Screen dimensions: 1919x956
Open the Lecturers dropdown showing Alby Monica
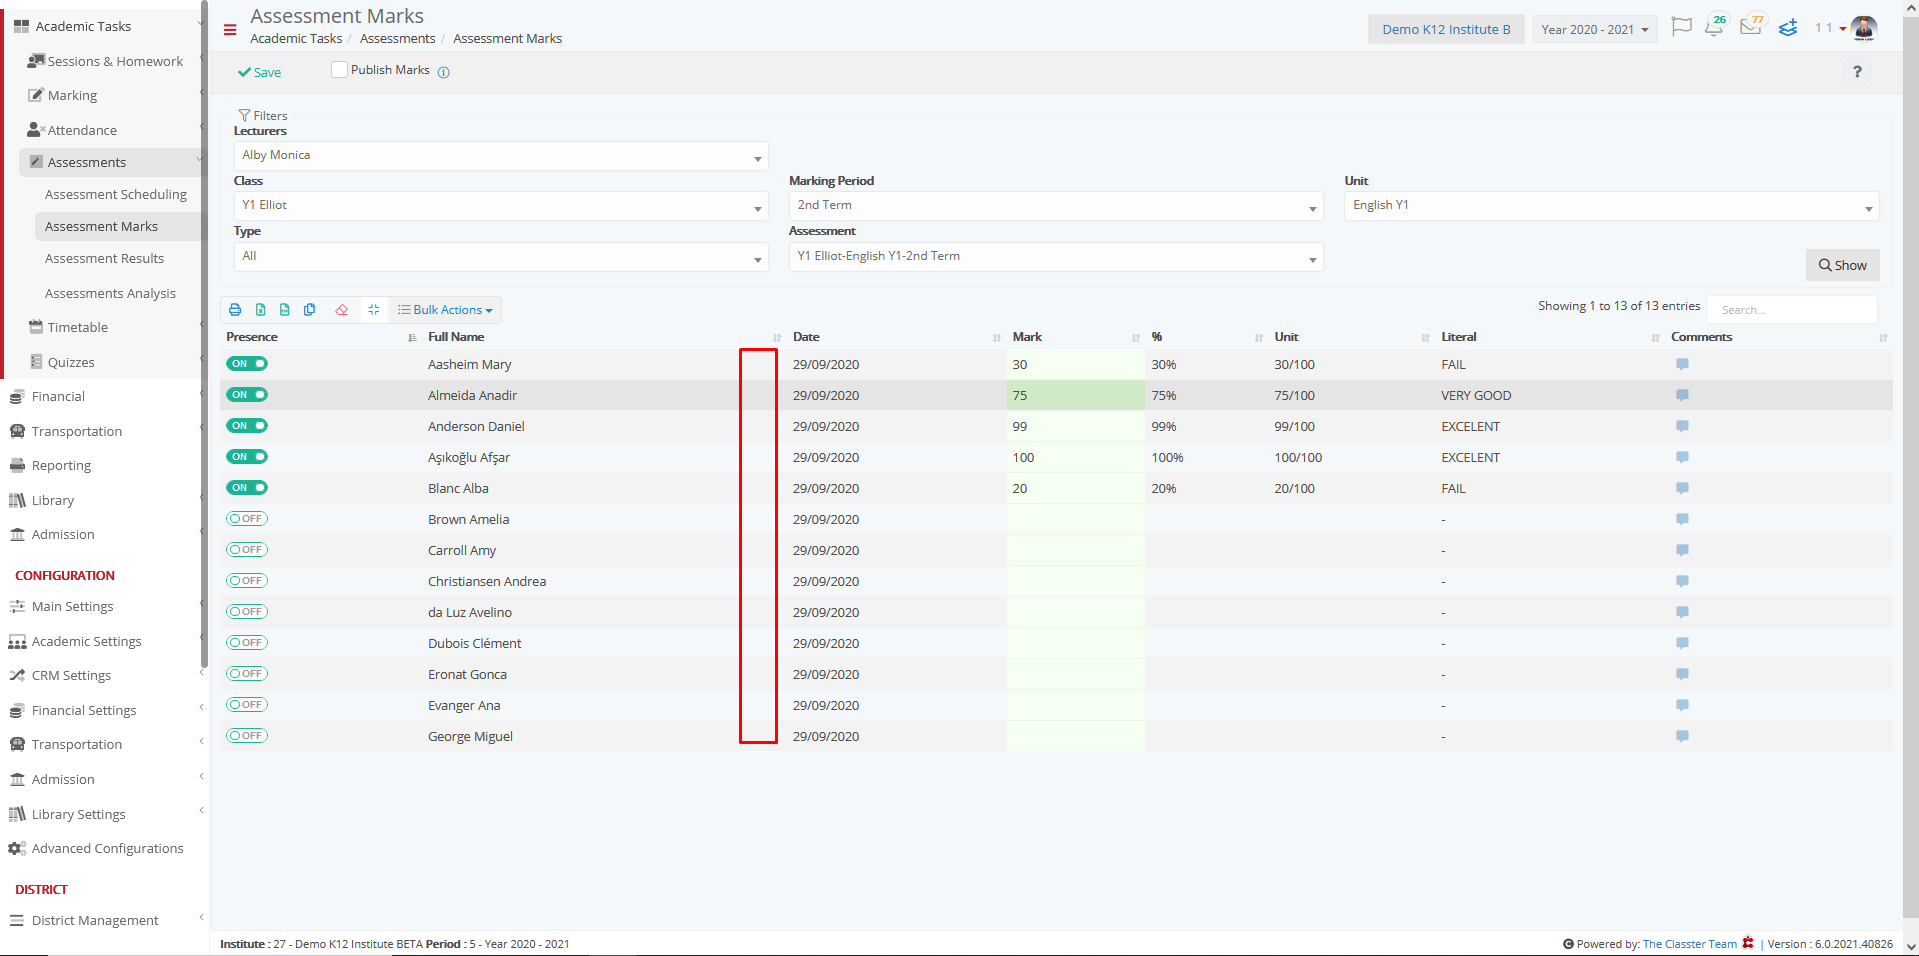point(501,156)
